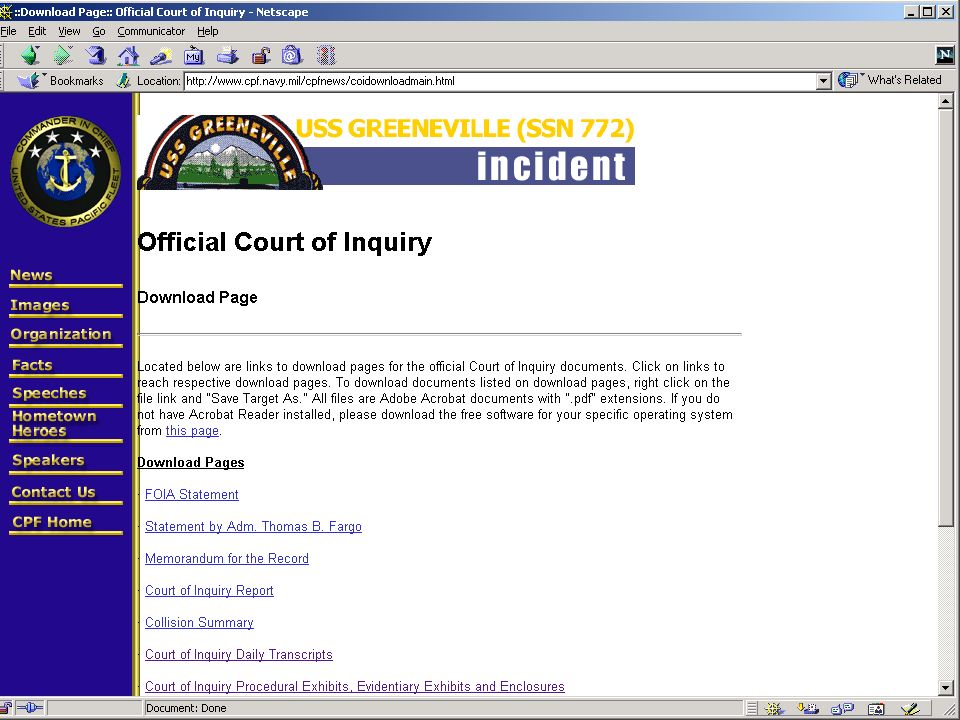
Task: Open the Help menu
Action: tap(208, 31)
